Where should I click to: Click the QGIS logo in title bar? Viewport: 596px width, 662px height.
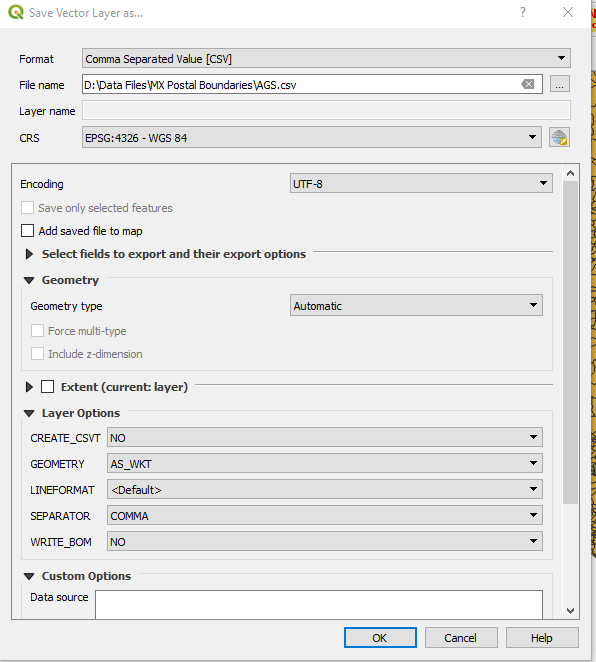pos(16,12)
